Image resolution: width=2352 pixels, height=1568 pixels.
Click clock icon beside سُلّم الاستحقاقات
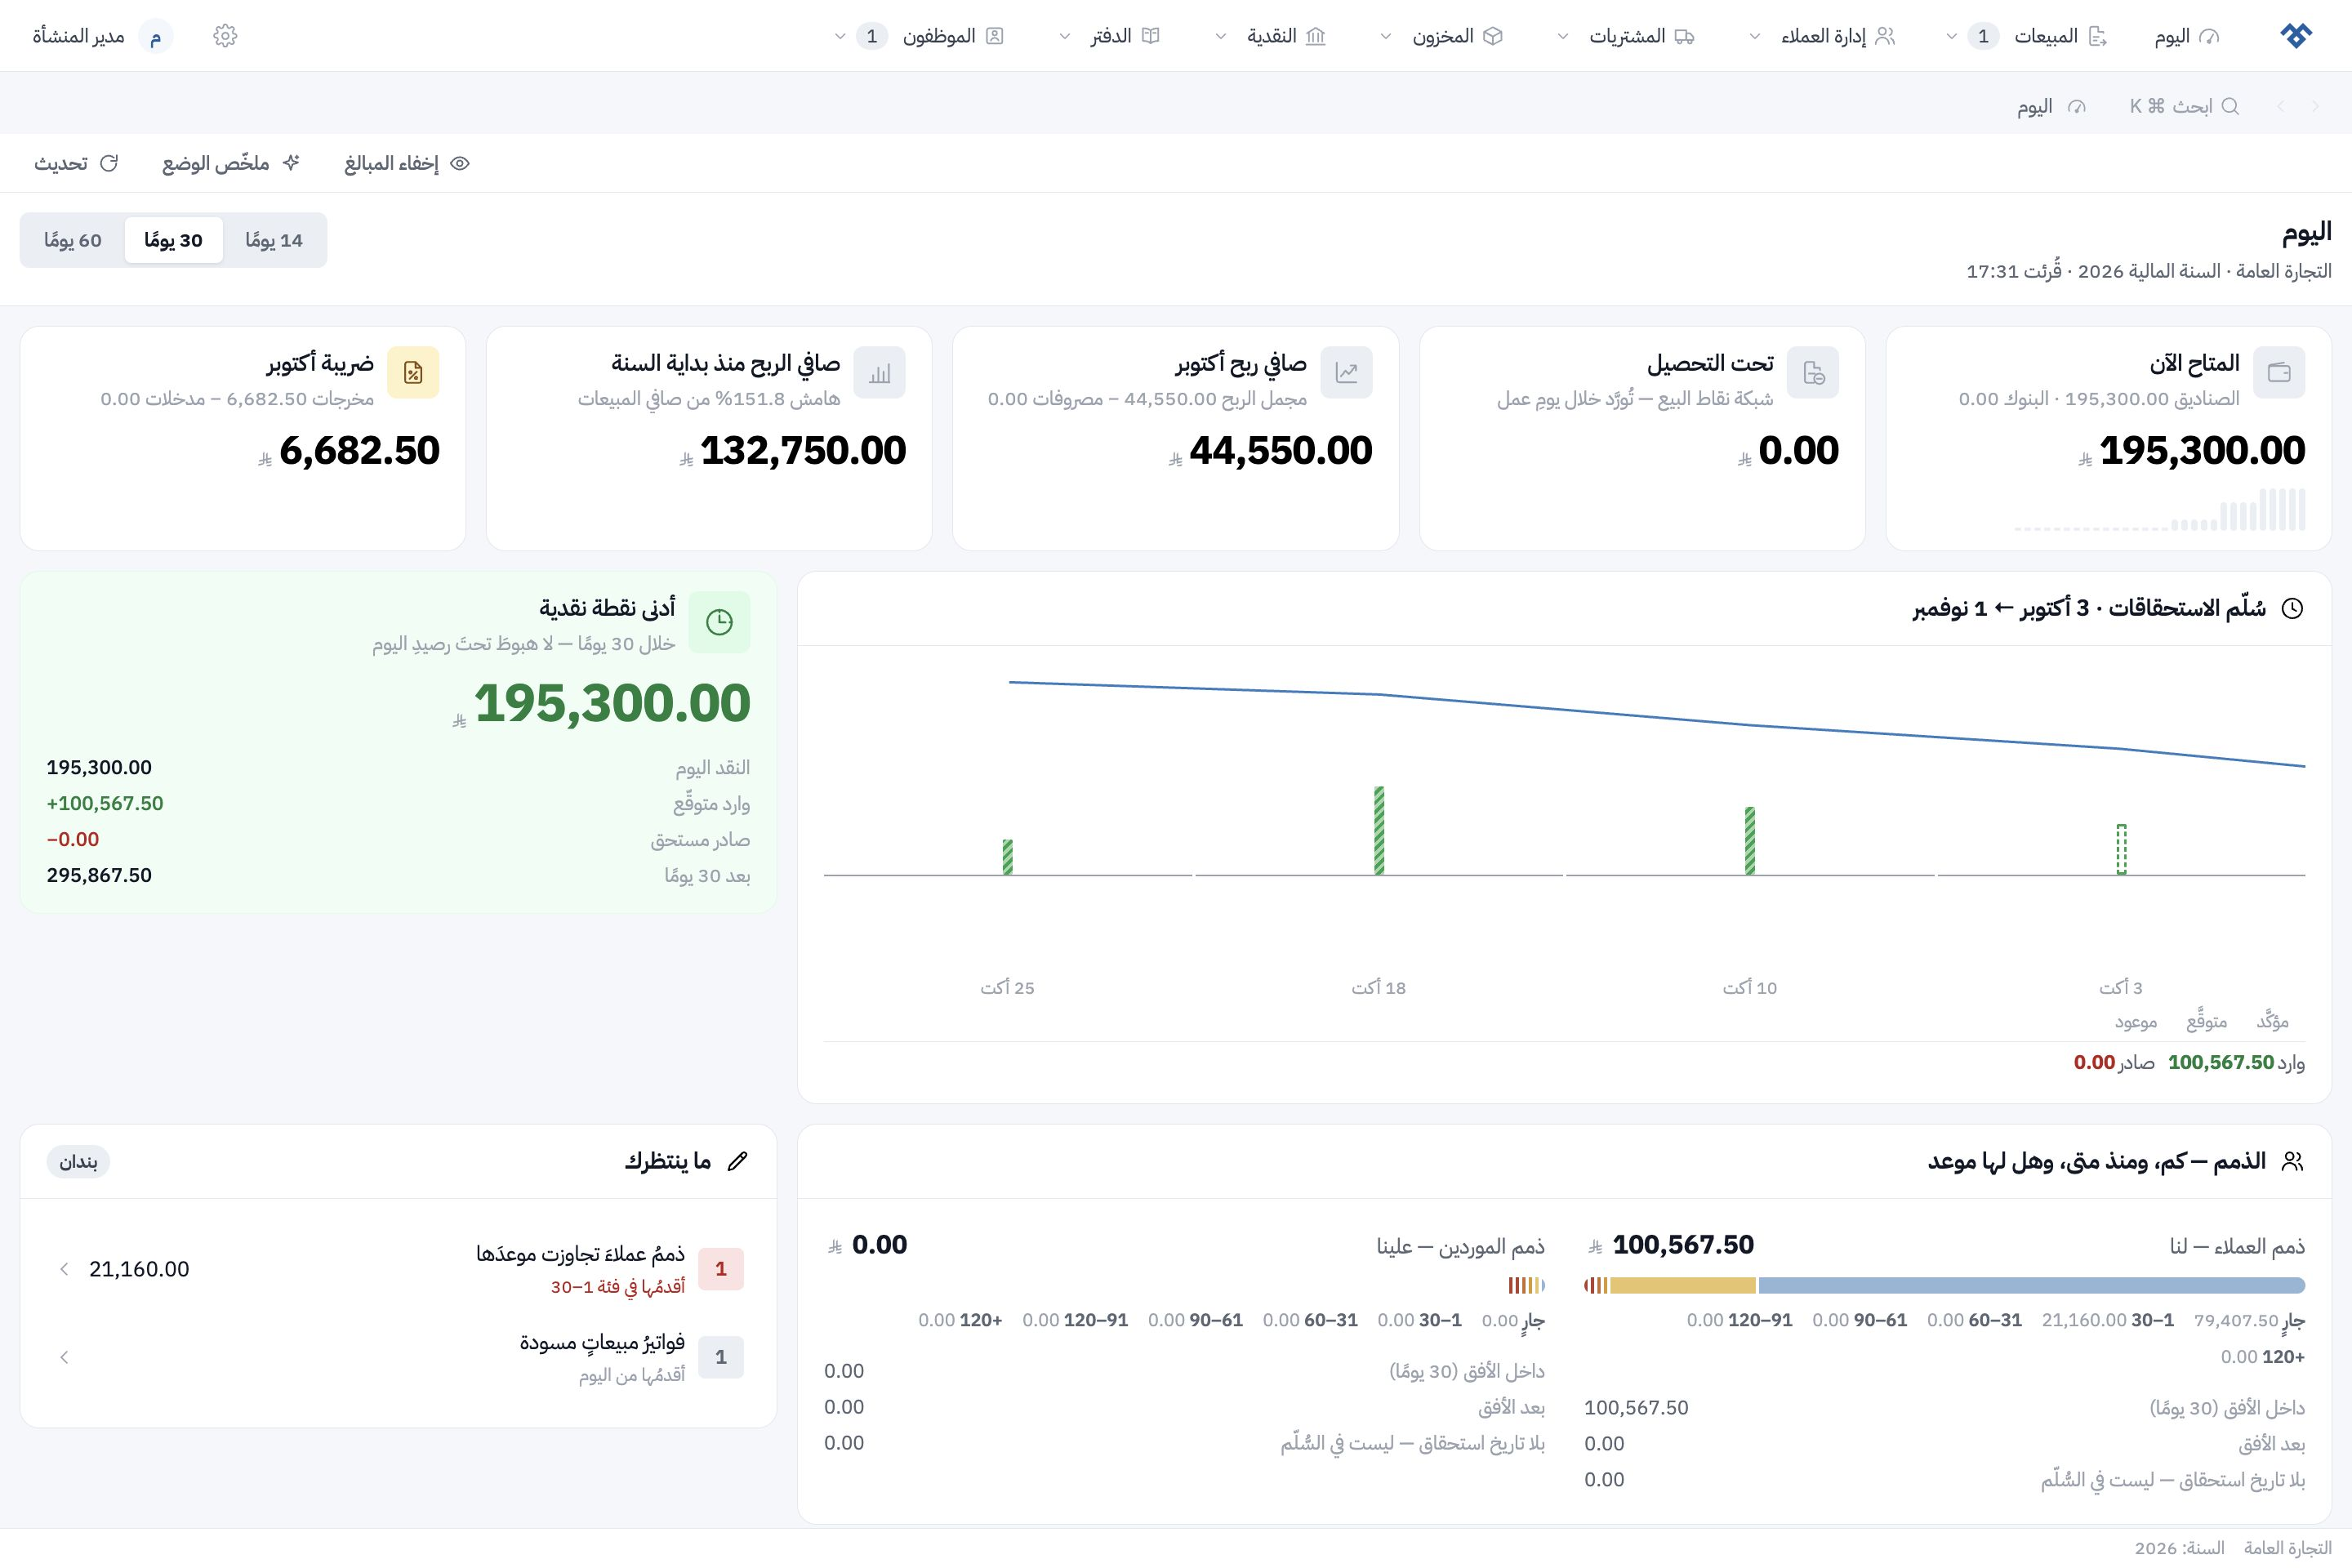[x=2293, y=608]
